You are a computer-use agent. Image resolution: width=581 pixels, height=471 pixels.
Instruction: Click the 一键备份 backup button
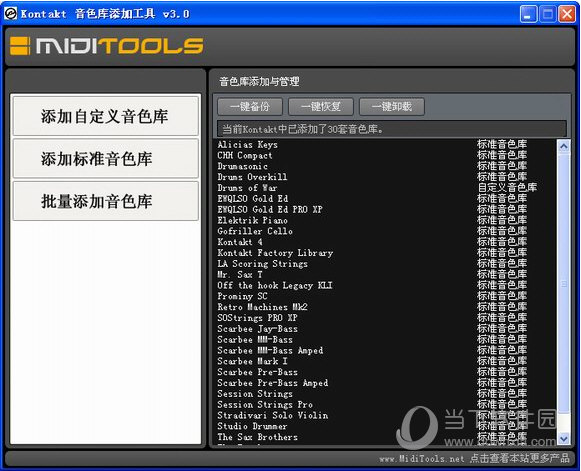click(250, 107)
